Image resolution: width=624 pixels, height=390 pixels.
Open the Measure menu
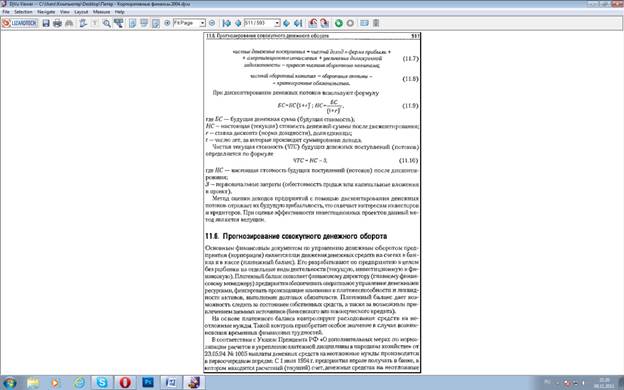101,12
